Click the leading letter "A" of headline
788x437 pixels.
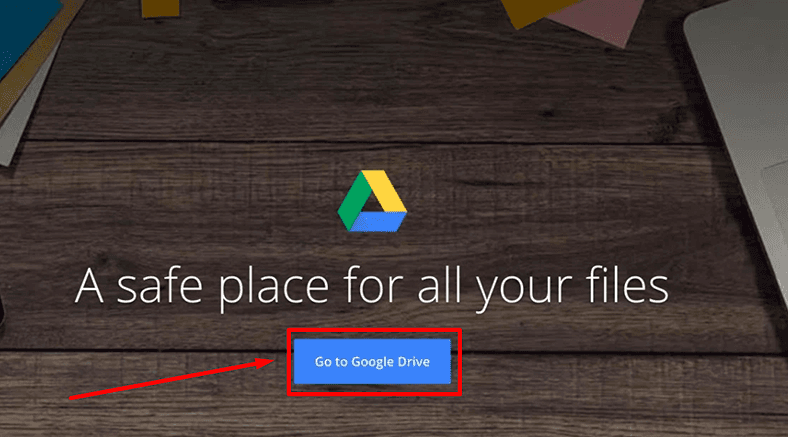click(89, 285)
